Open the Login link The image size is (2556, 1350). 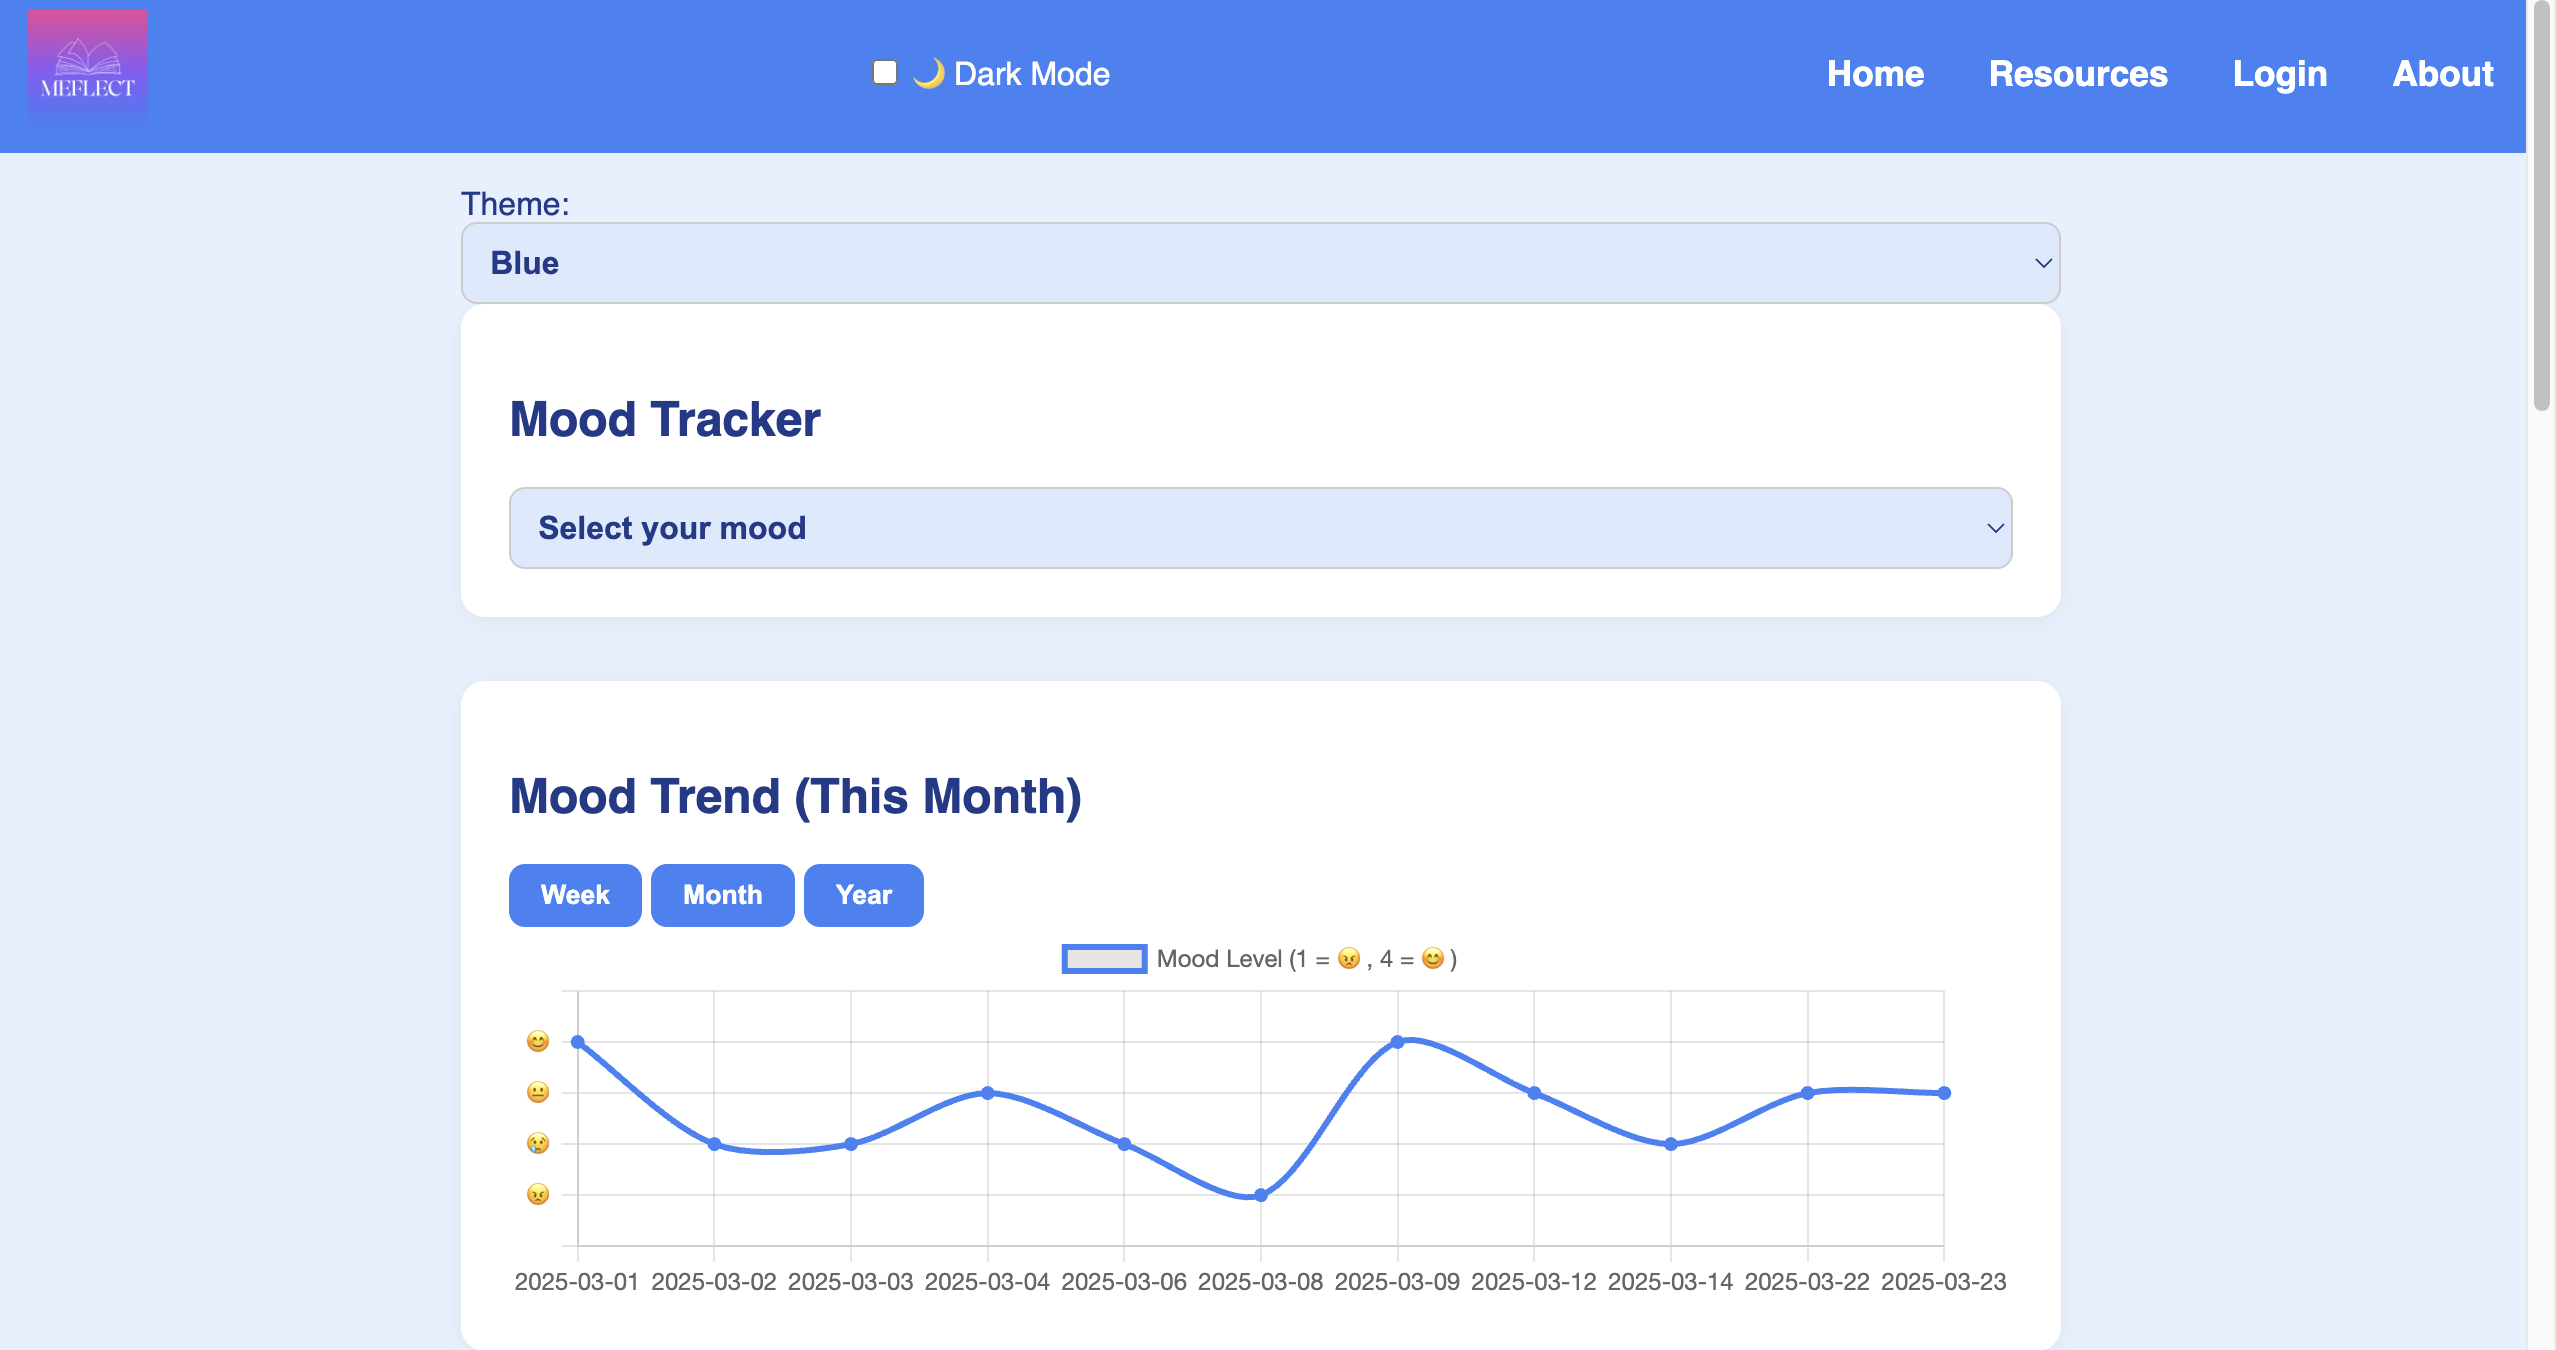[x=2280, y=74]
